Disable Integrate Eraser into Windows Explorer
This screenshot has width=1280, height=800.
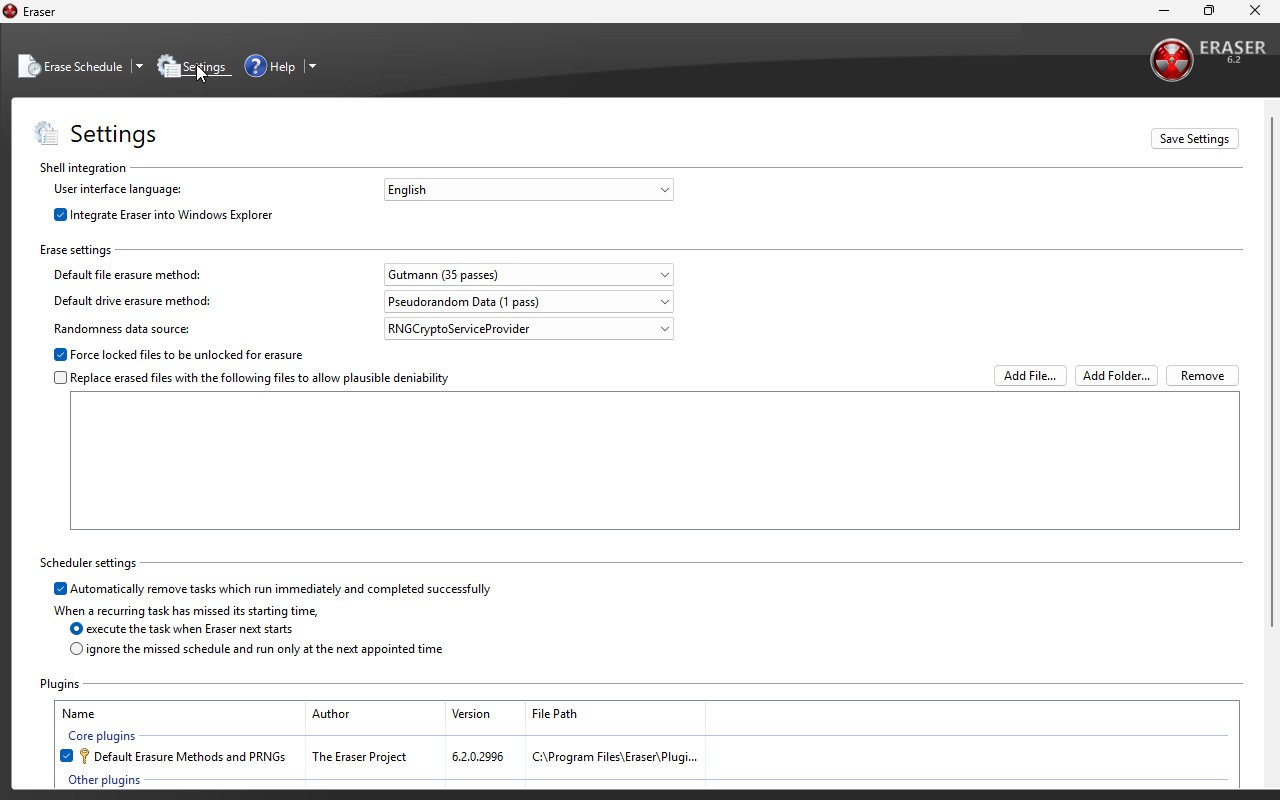coord(61,215)
